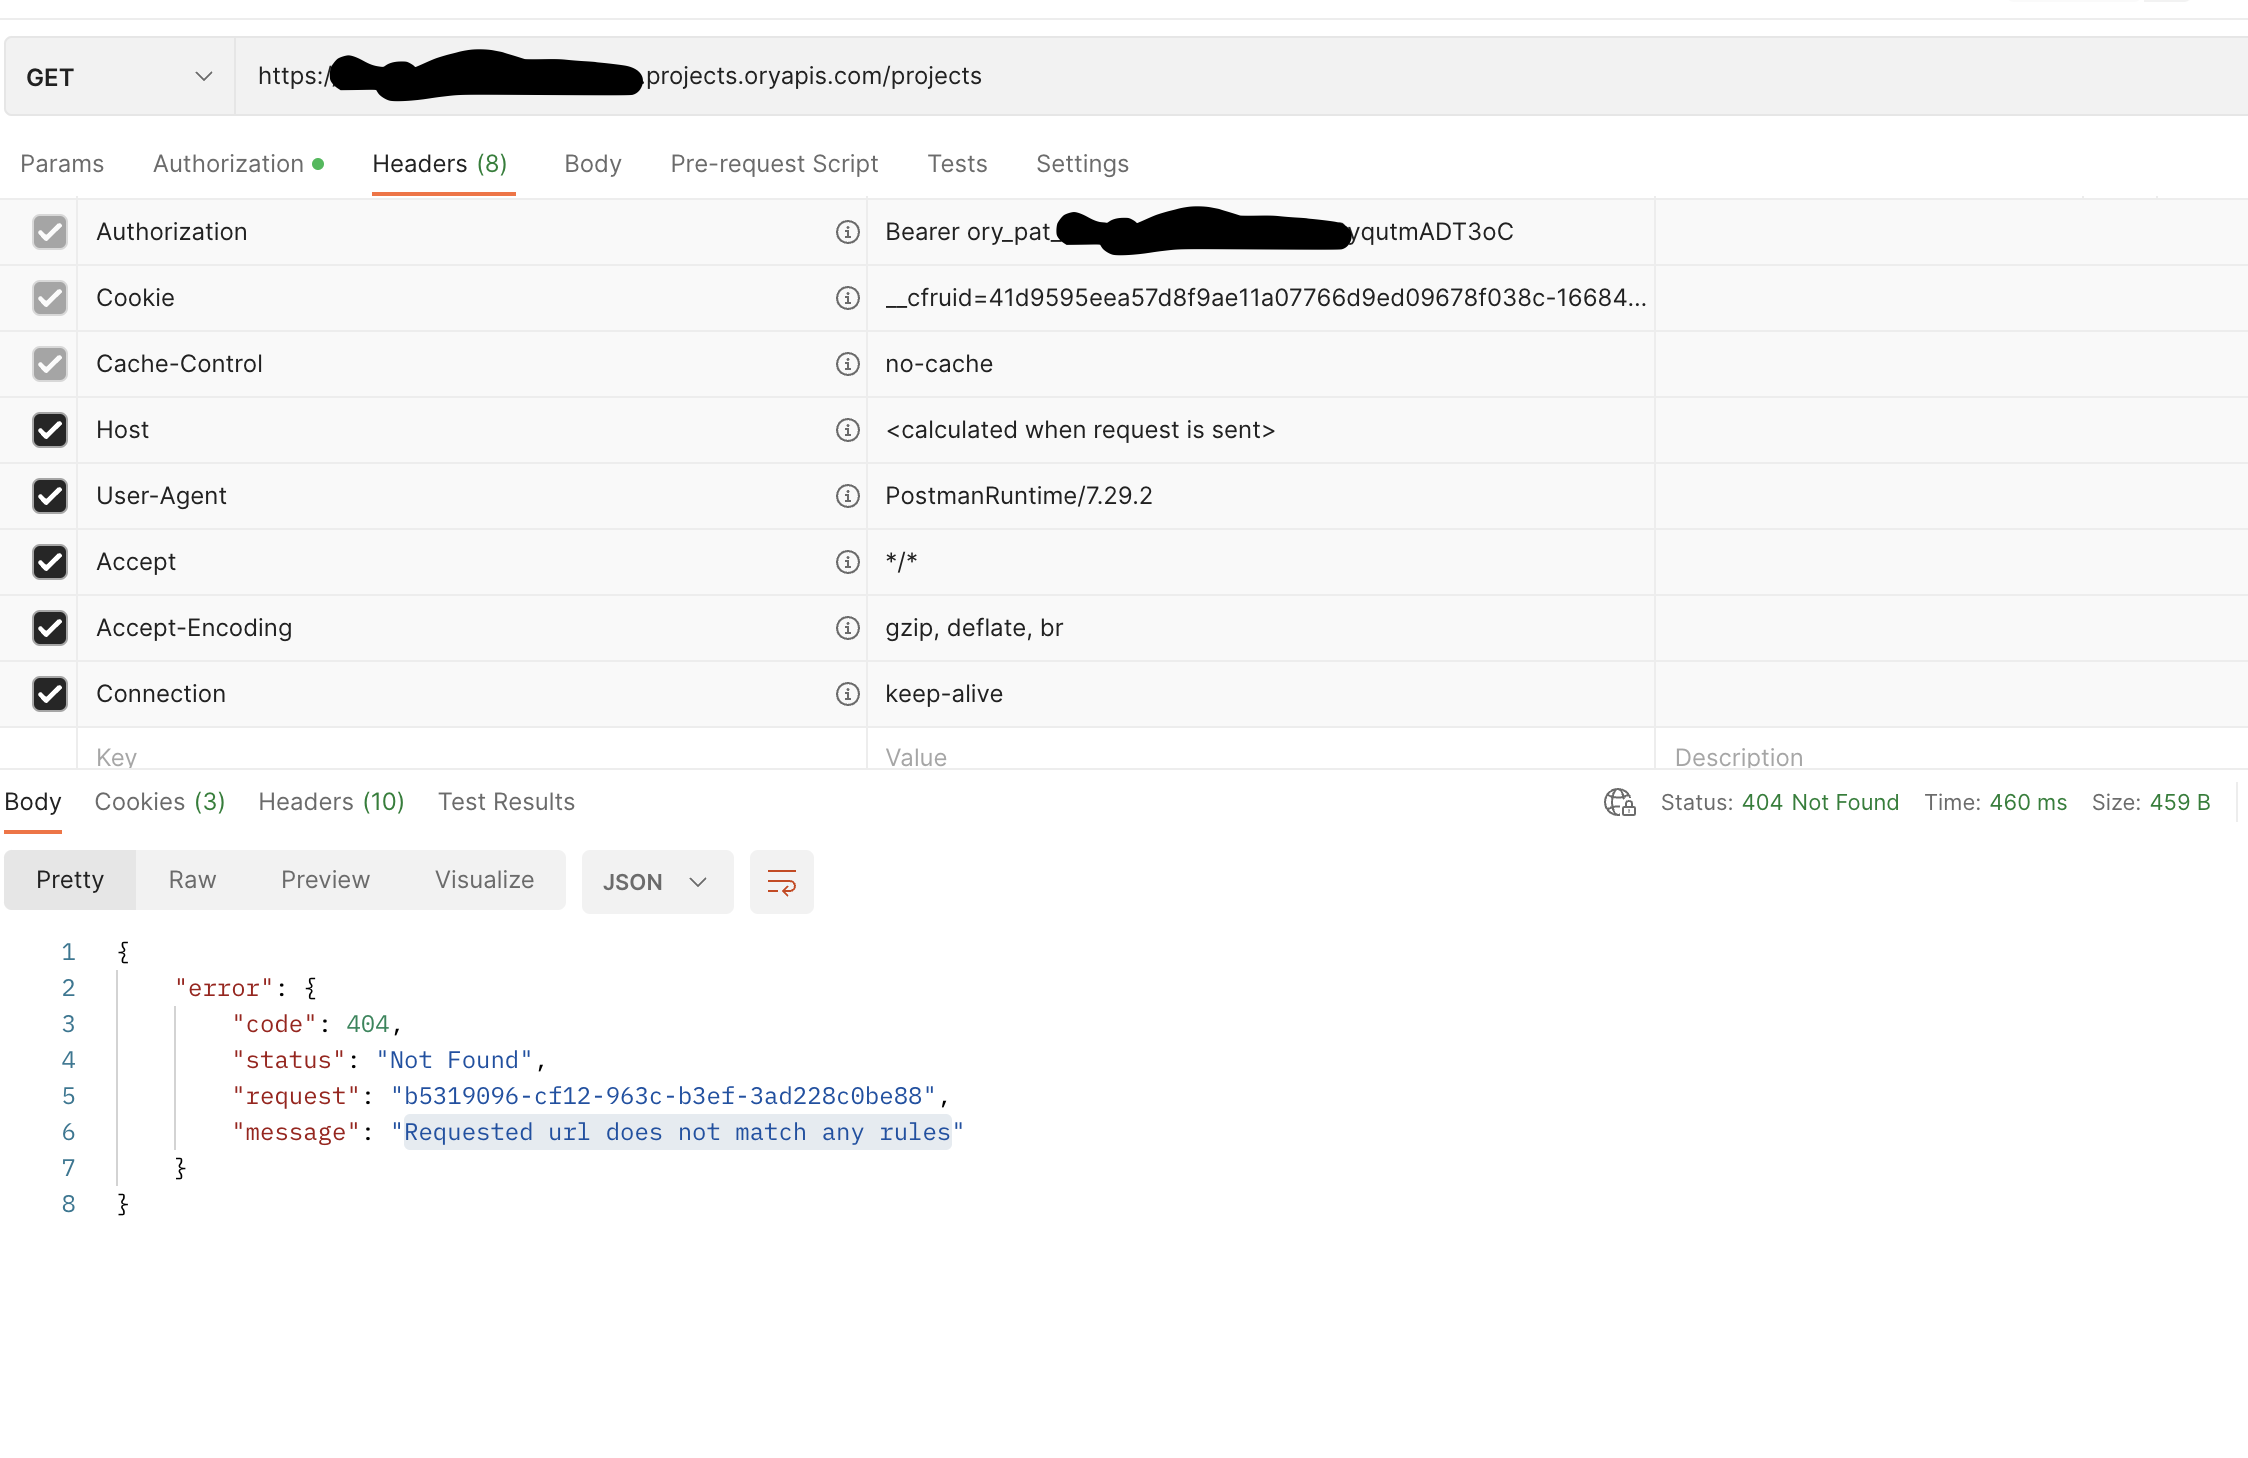Viewport: 2248px width, 1458px height.
Task: Click the info icon next to the Connection header
Action: coord(847,694)
